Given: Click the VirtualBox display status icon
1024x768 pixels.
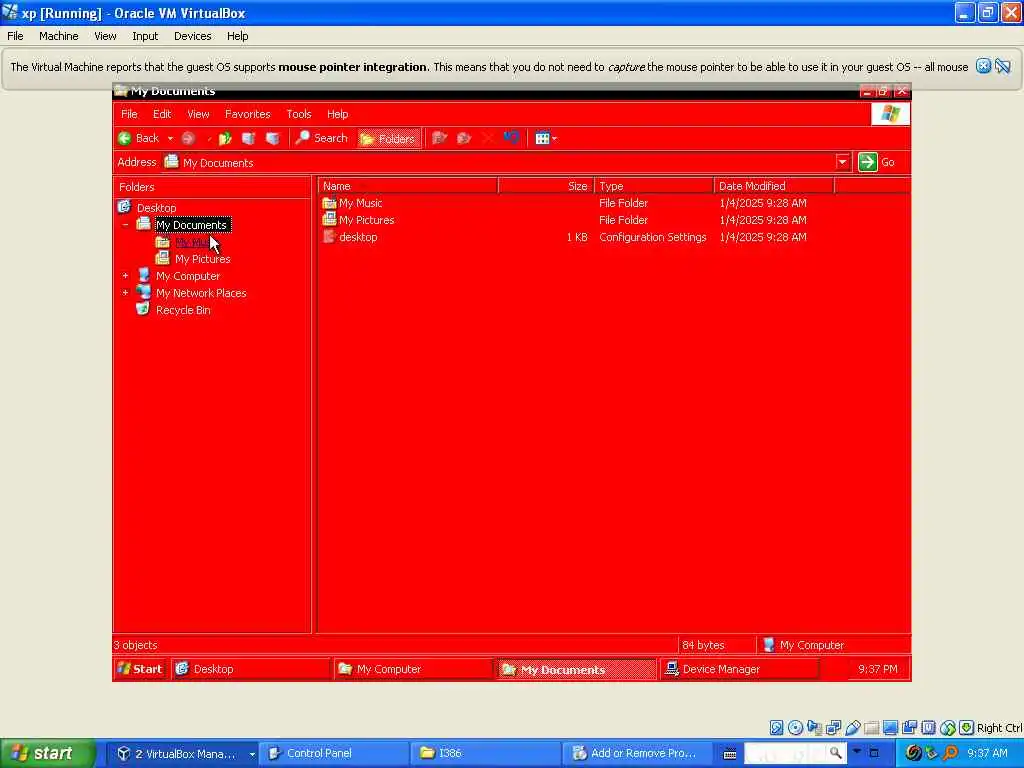Looking at the screenshot, I should (x=890, y=728).
